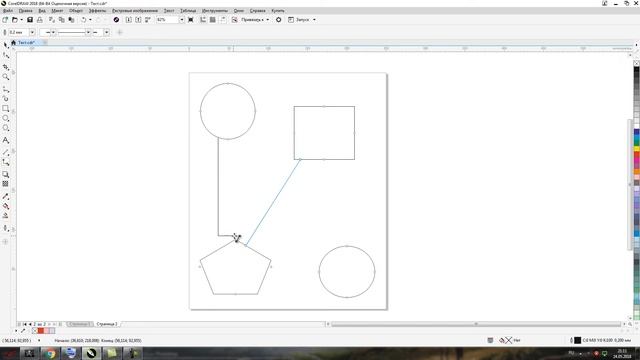640x360 pixels.
Task: Open the Edit menu
Action: coord(25,11)
